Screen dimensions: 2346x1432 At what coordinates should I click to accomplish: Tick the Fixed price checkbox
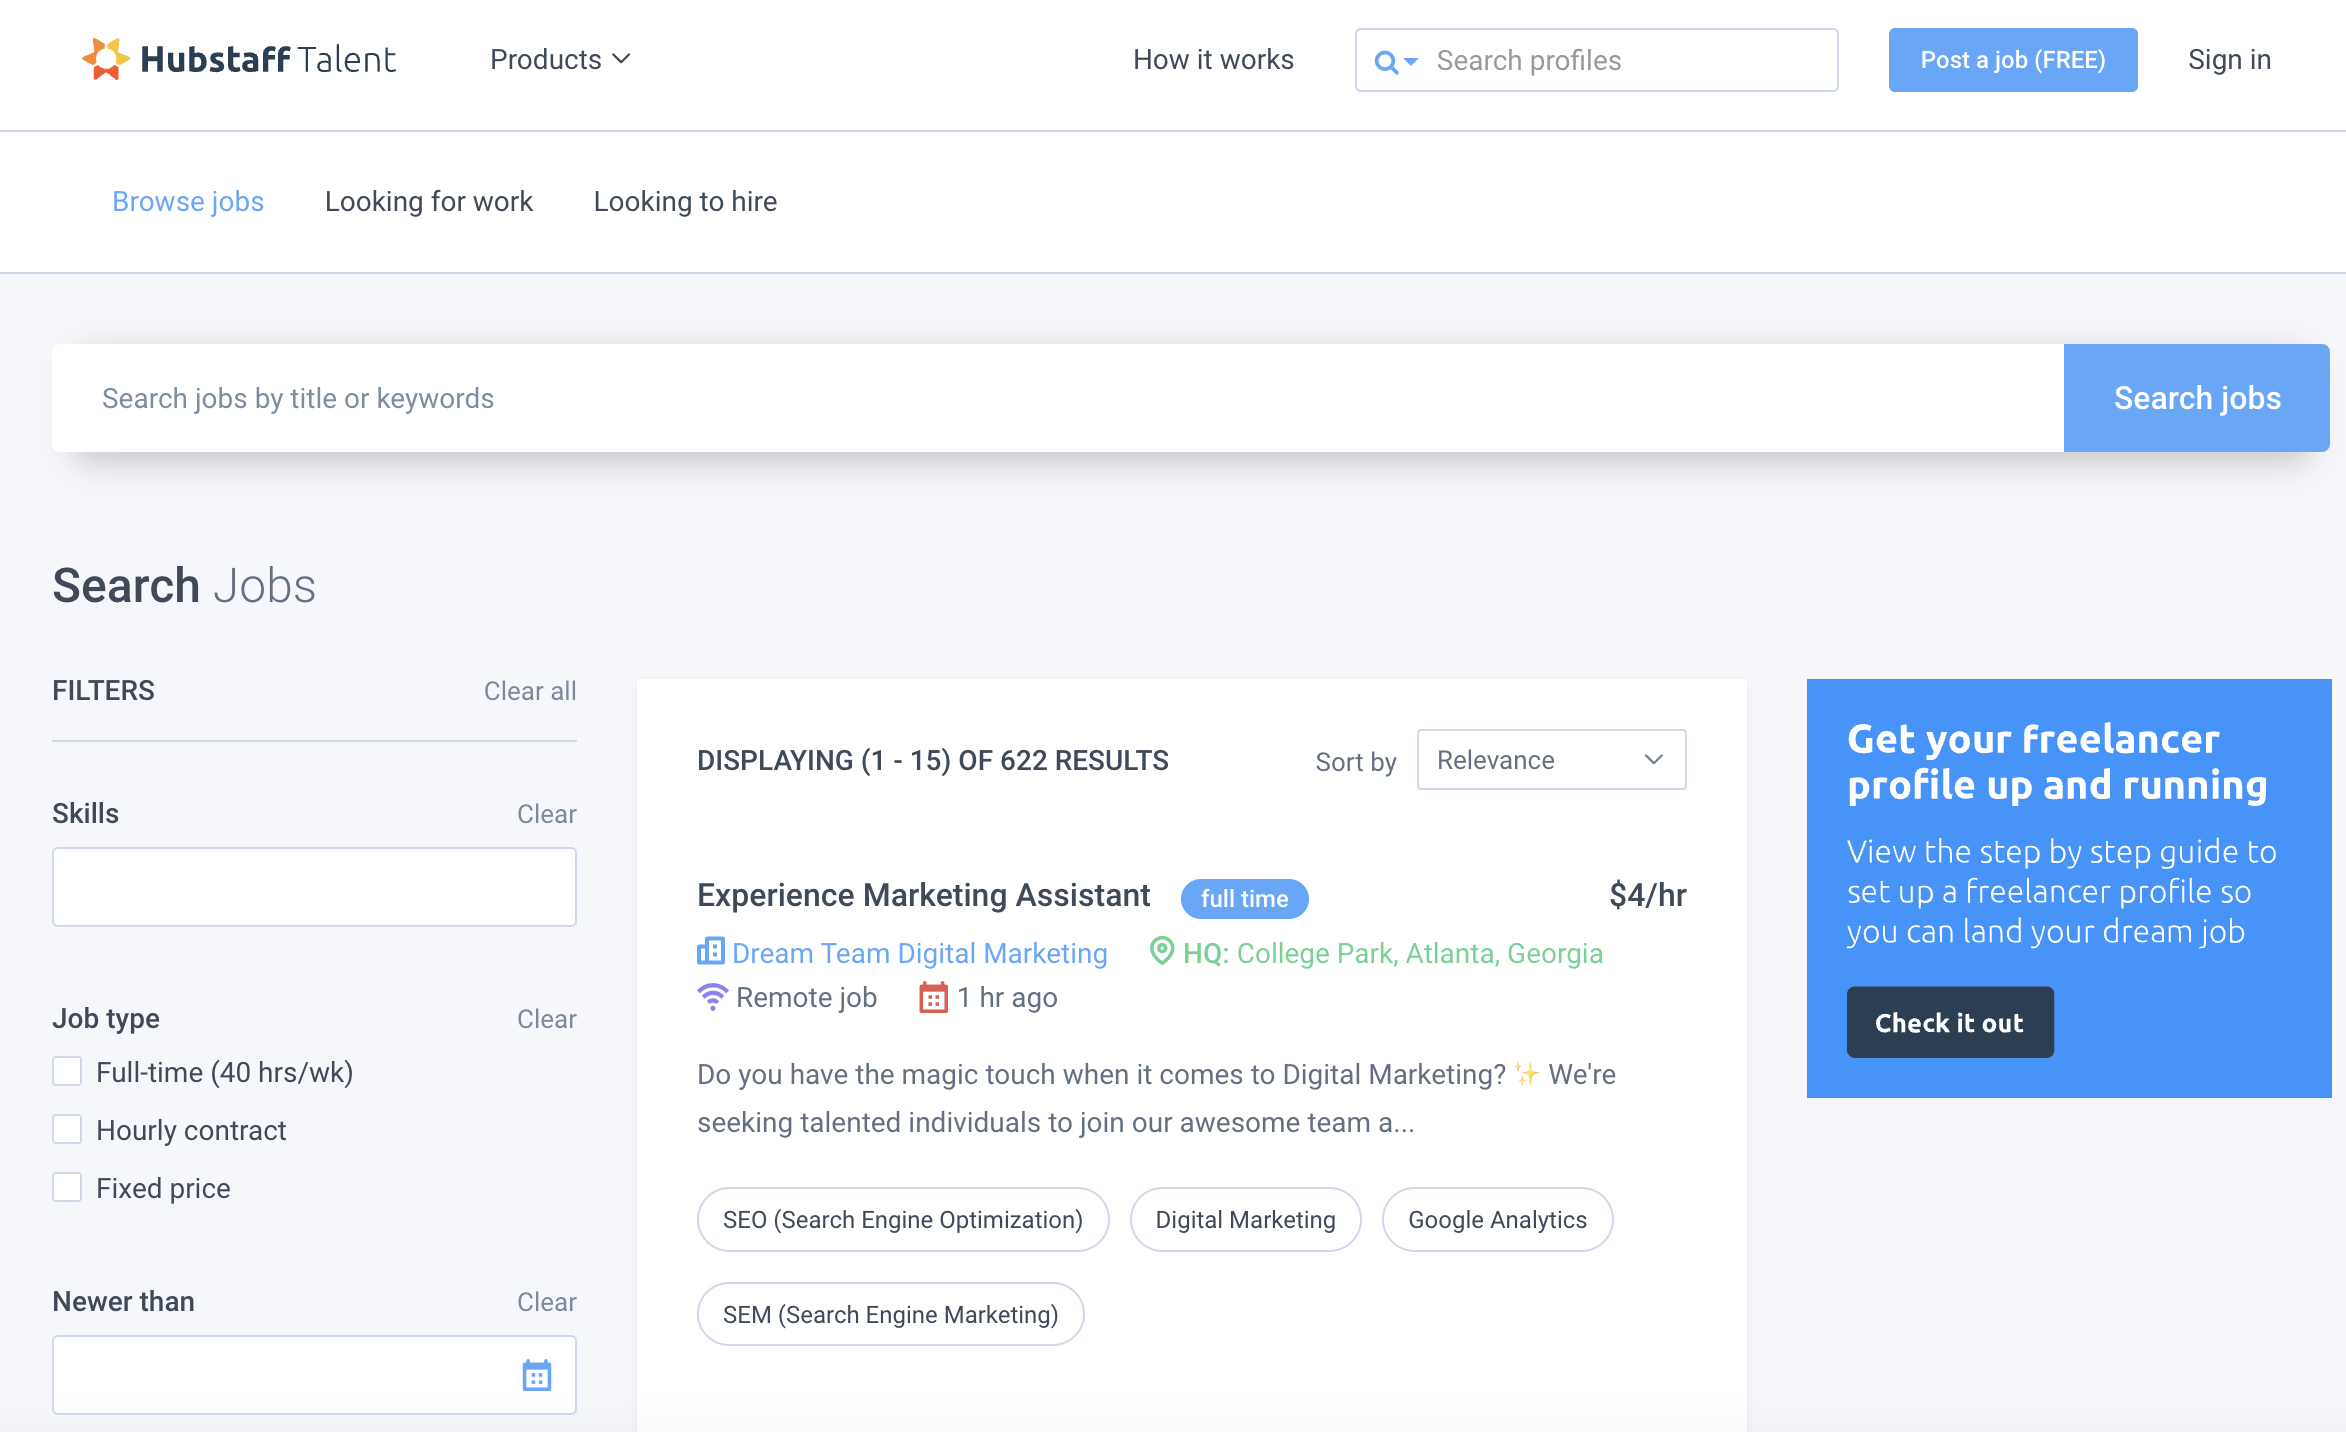coord(67,1188)
